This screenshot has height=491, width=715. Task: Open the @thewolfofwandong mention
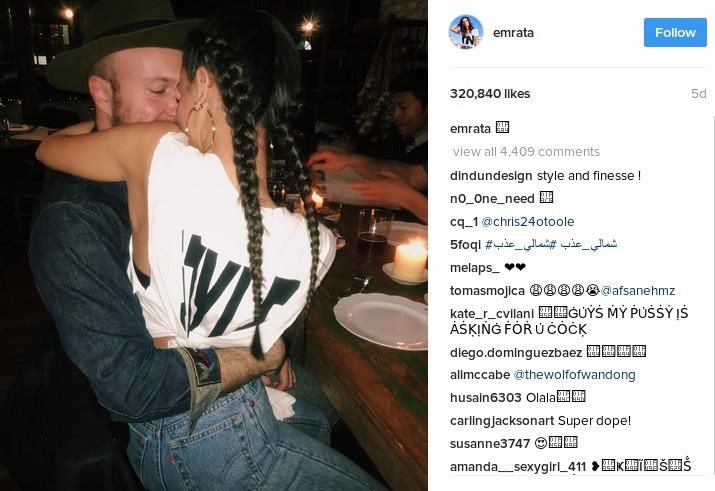tap(574, 375)
